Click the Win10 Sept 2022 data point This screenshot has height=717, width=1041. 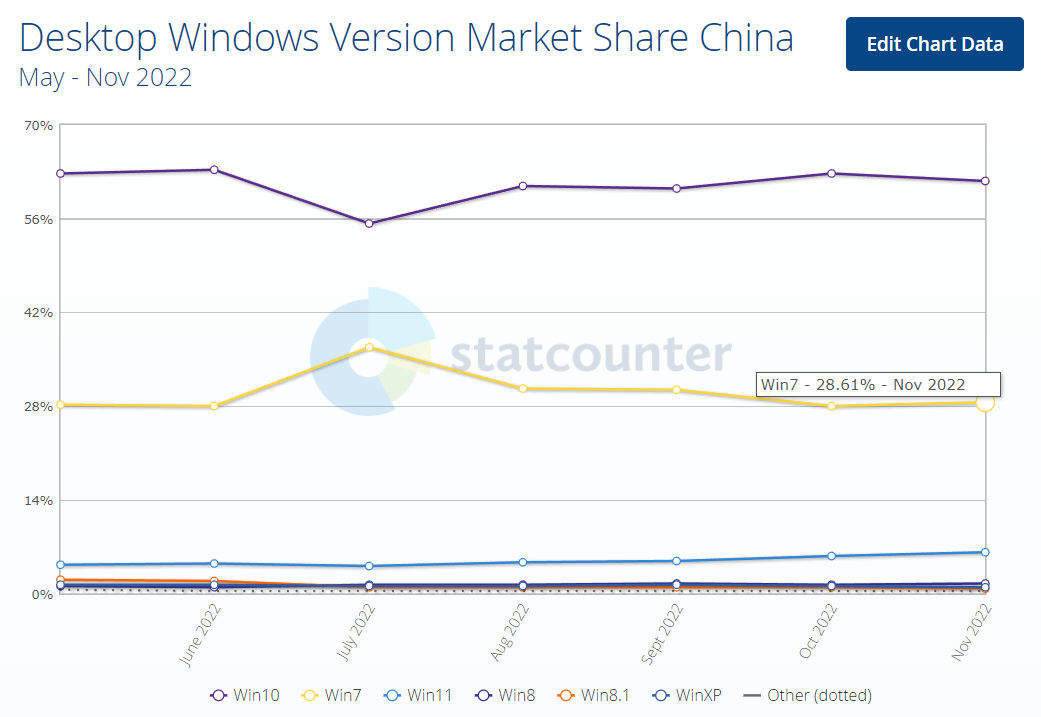pyautogui.click(x=677, y=188)
